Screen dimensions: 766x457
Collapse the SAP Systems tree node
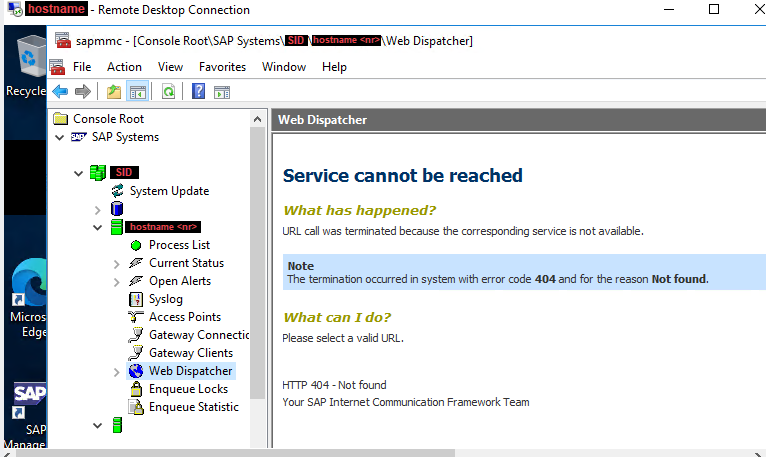coord(60,137)
